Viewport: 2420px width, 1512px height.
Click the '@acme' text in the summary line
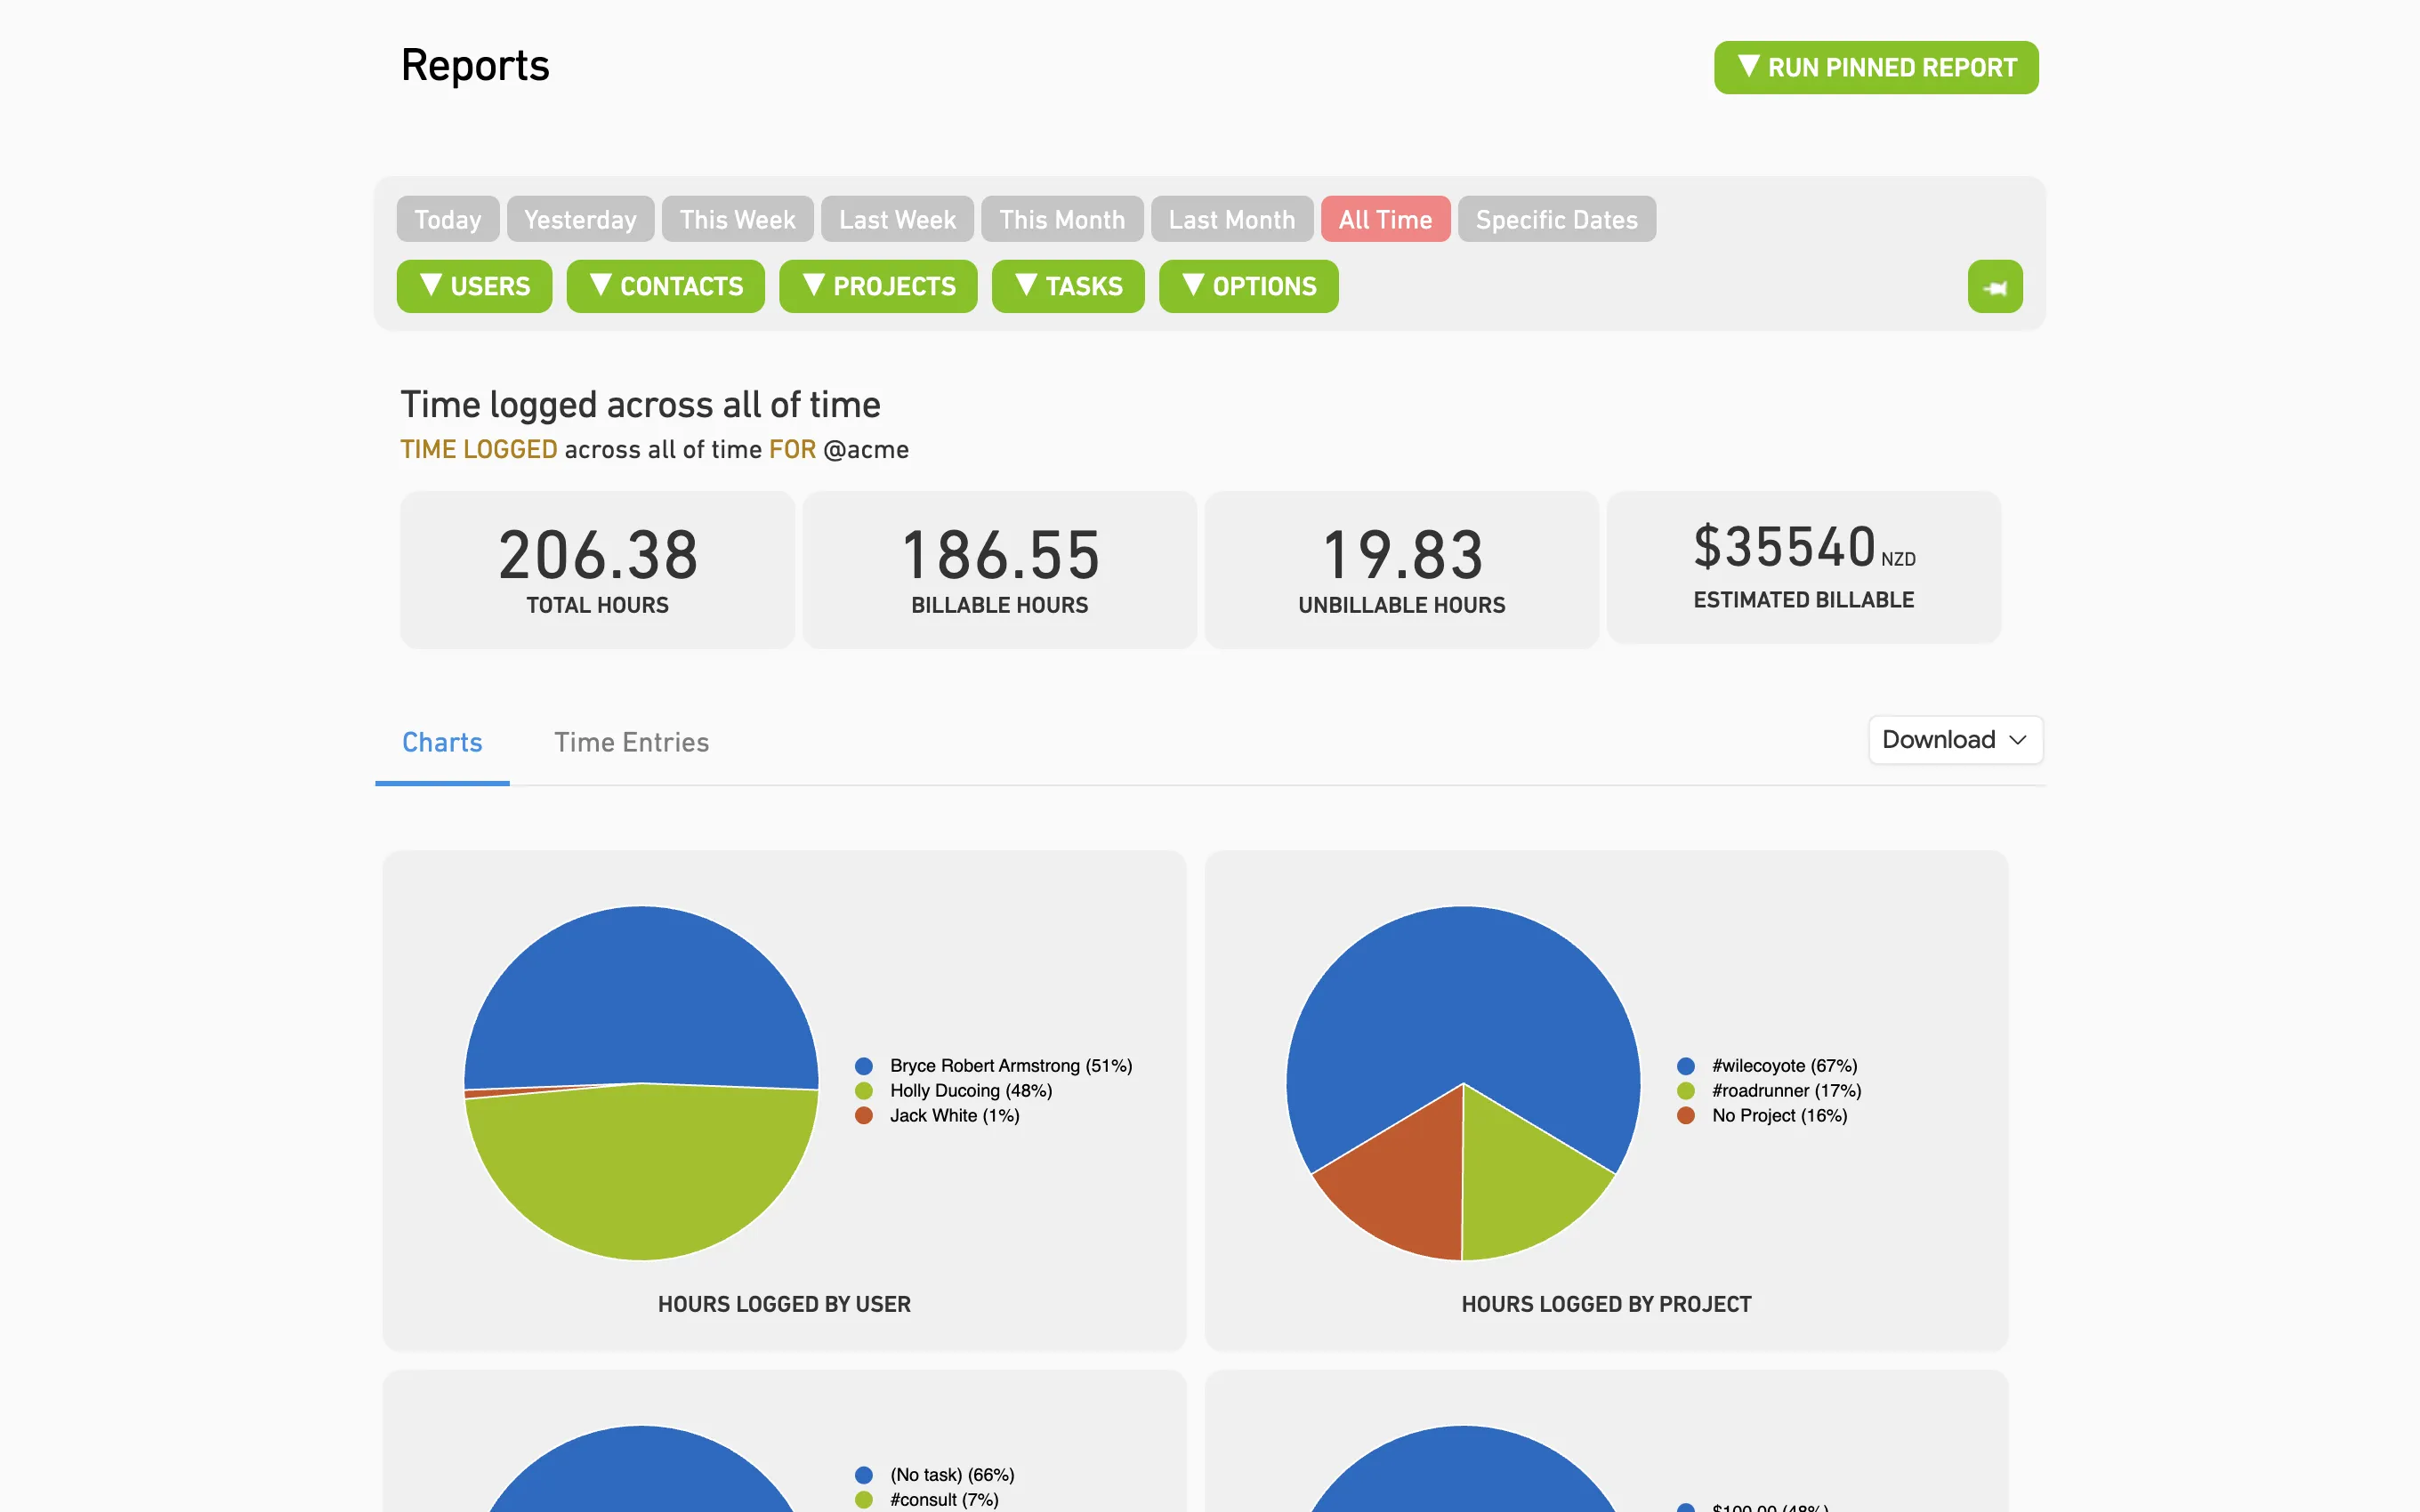coord(866,450)
